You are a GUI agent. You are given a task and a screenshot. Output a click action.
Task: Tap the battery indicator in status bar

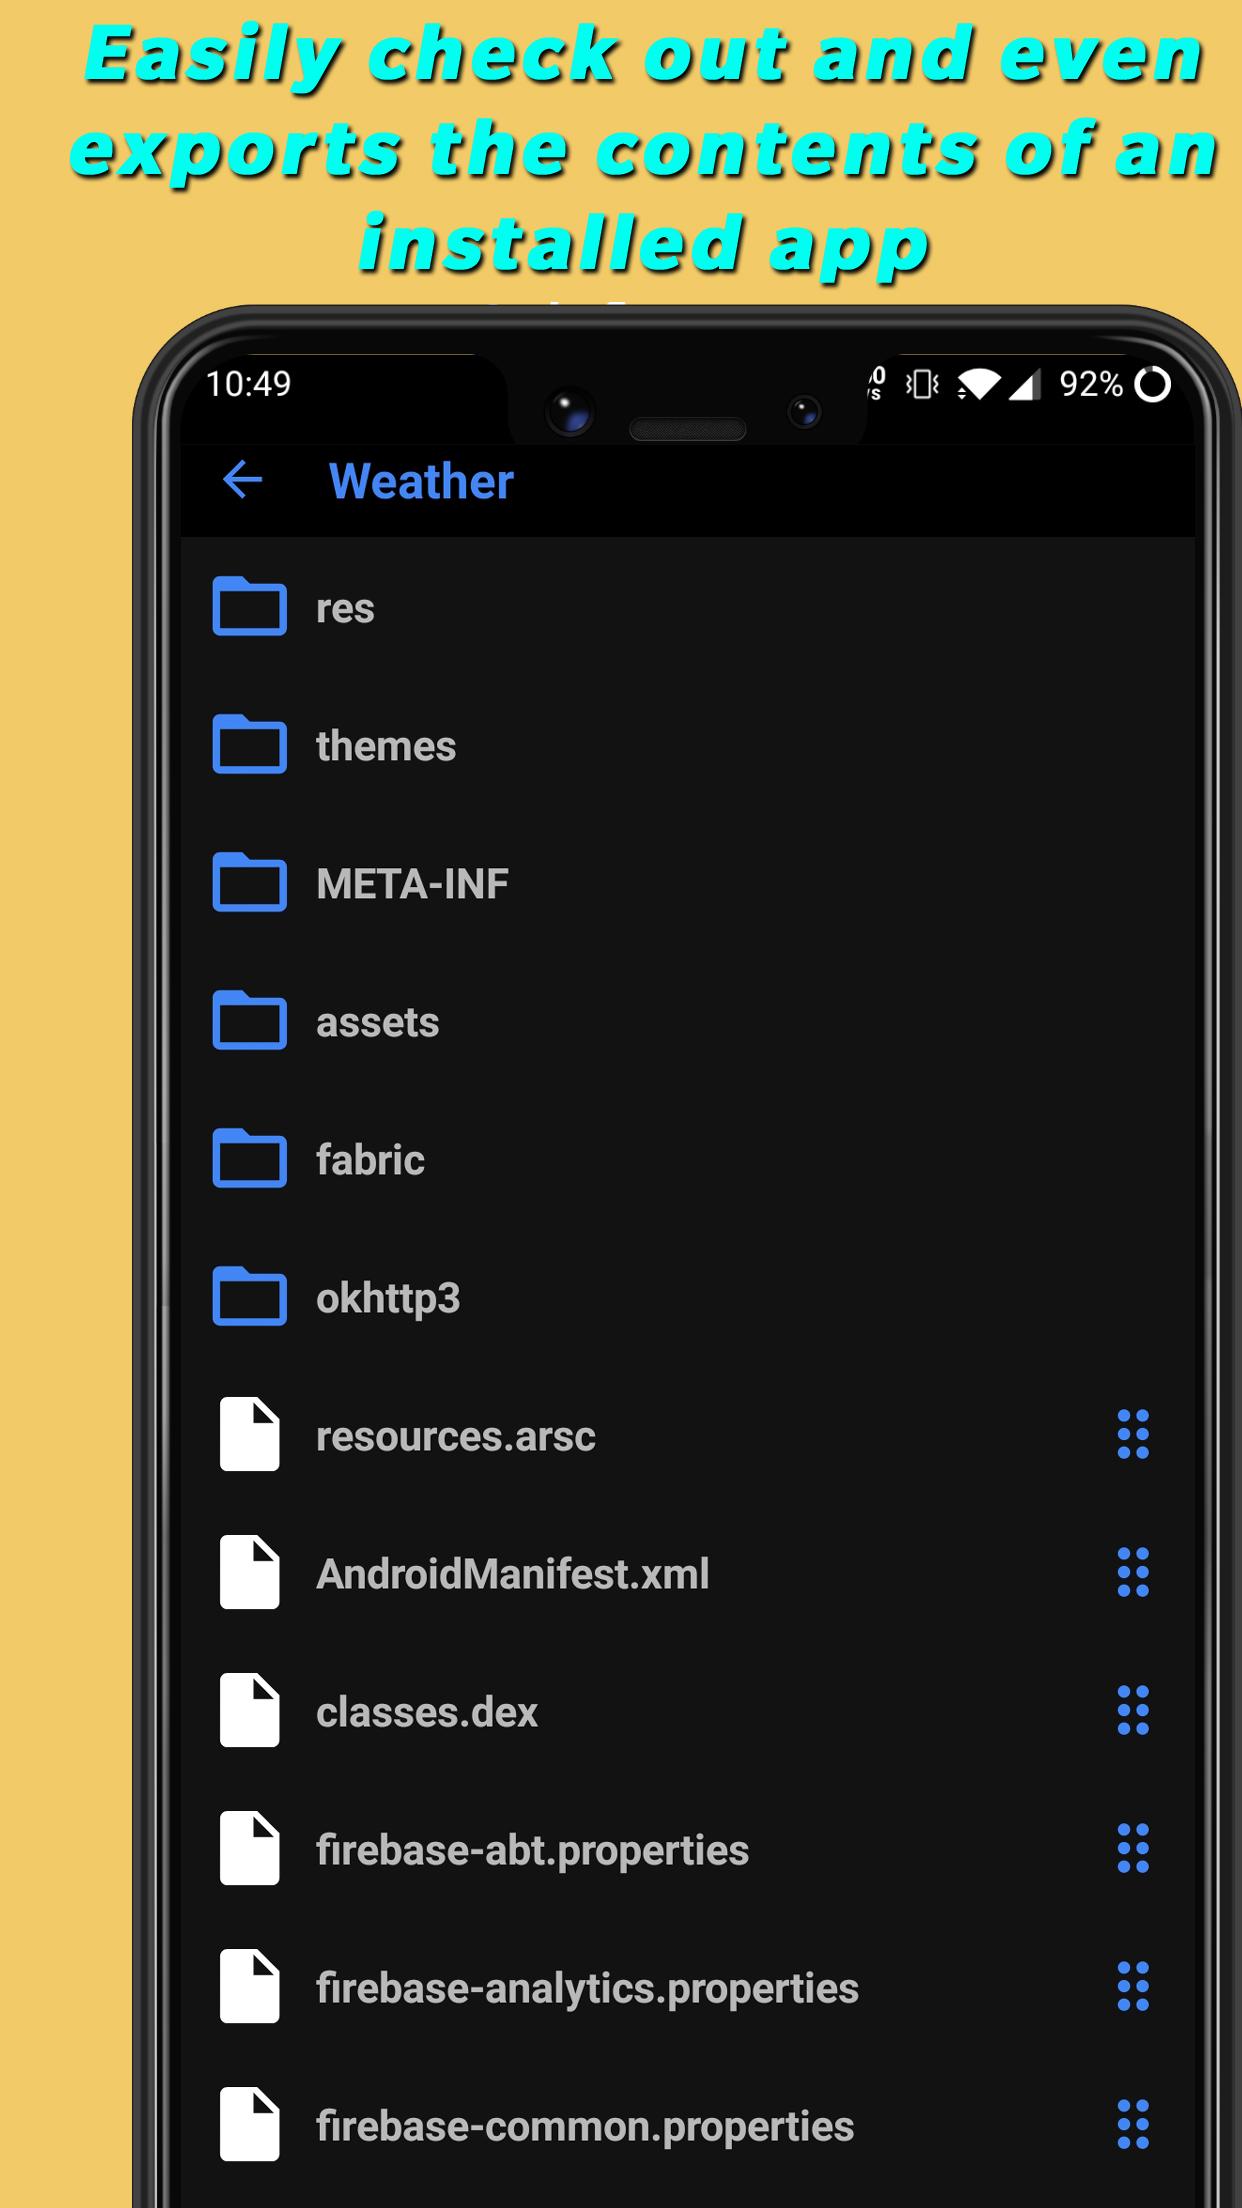coord(1152,384)
